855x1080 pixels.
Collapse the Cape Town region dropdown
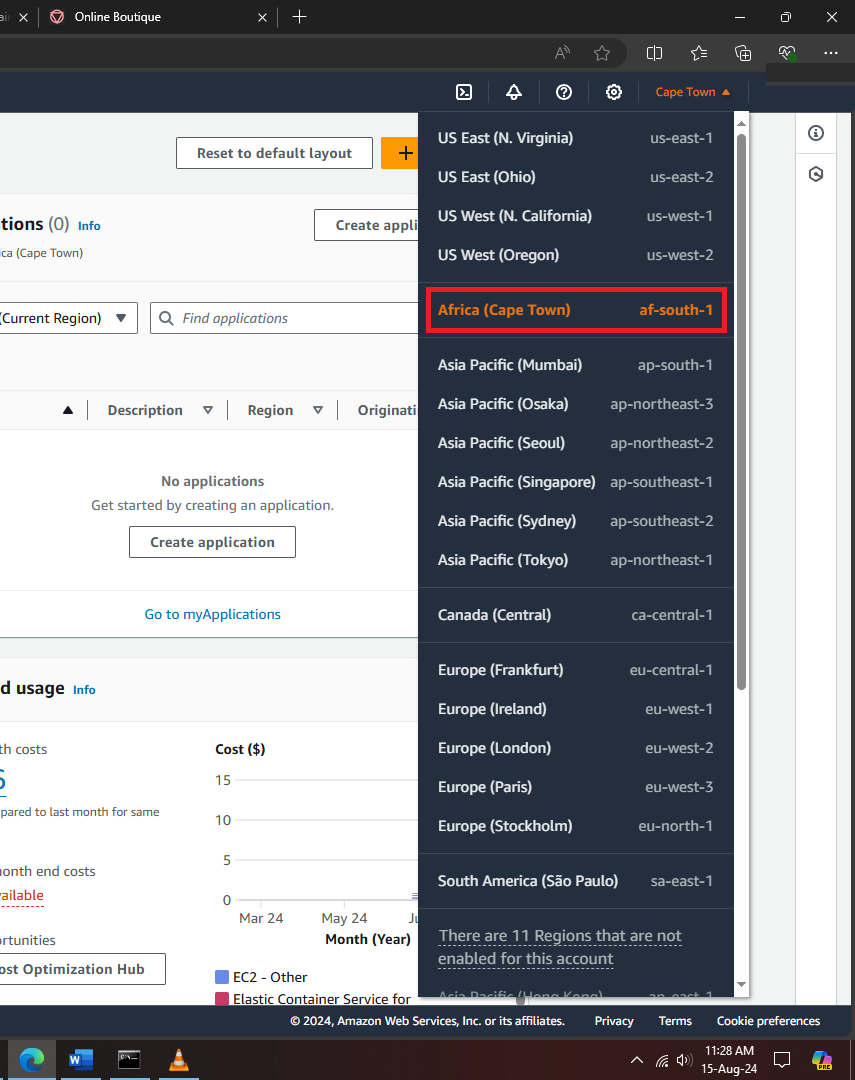coord(692,92)
